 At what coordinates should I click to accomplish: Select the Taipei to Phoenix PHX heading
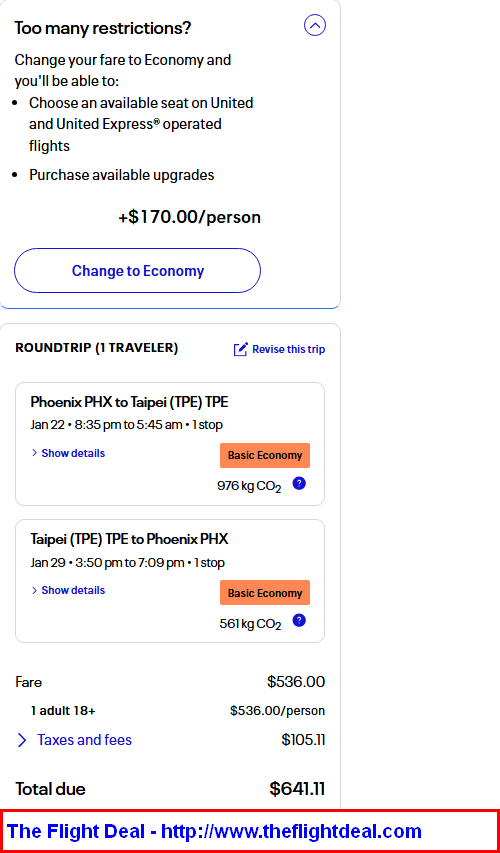pos(129,539)
